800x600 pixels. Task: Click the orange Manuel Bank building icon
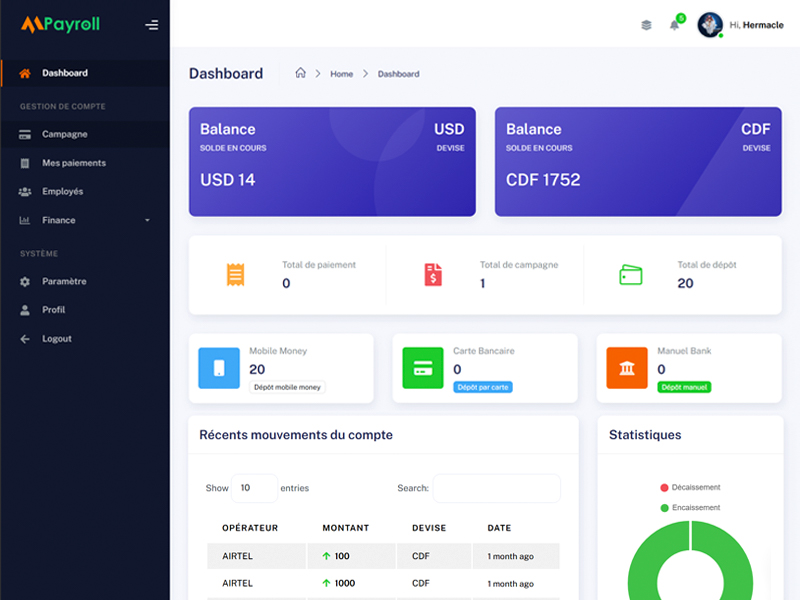(627, 368)
